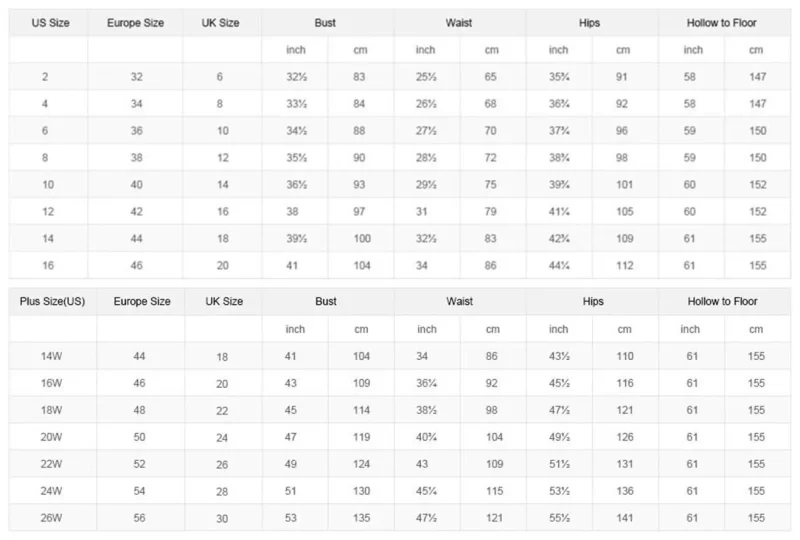
Task: Click the Europe Size header in top table
Action: [x=135, y=23]
